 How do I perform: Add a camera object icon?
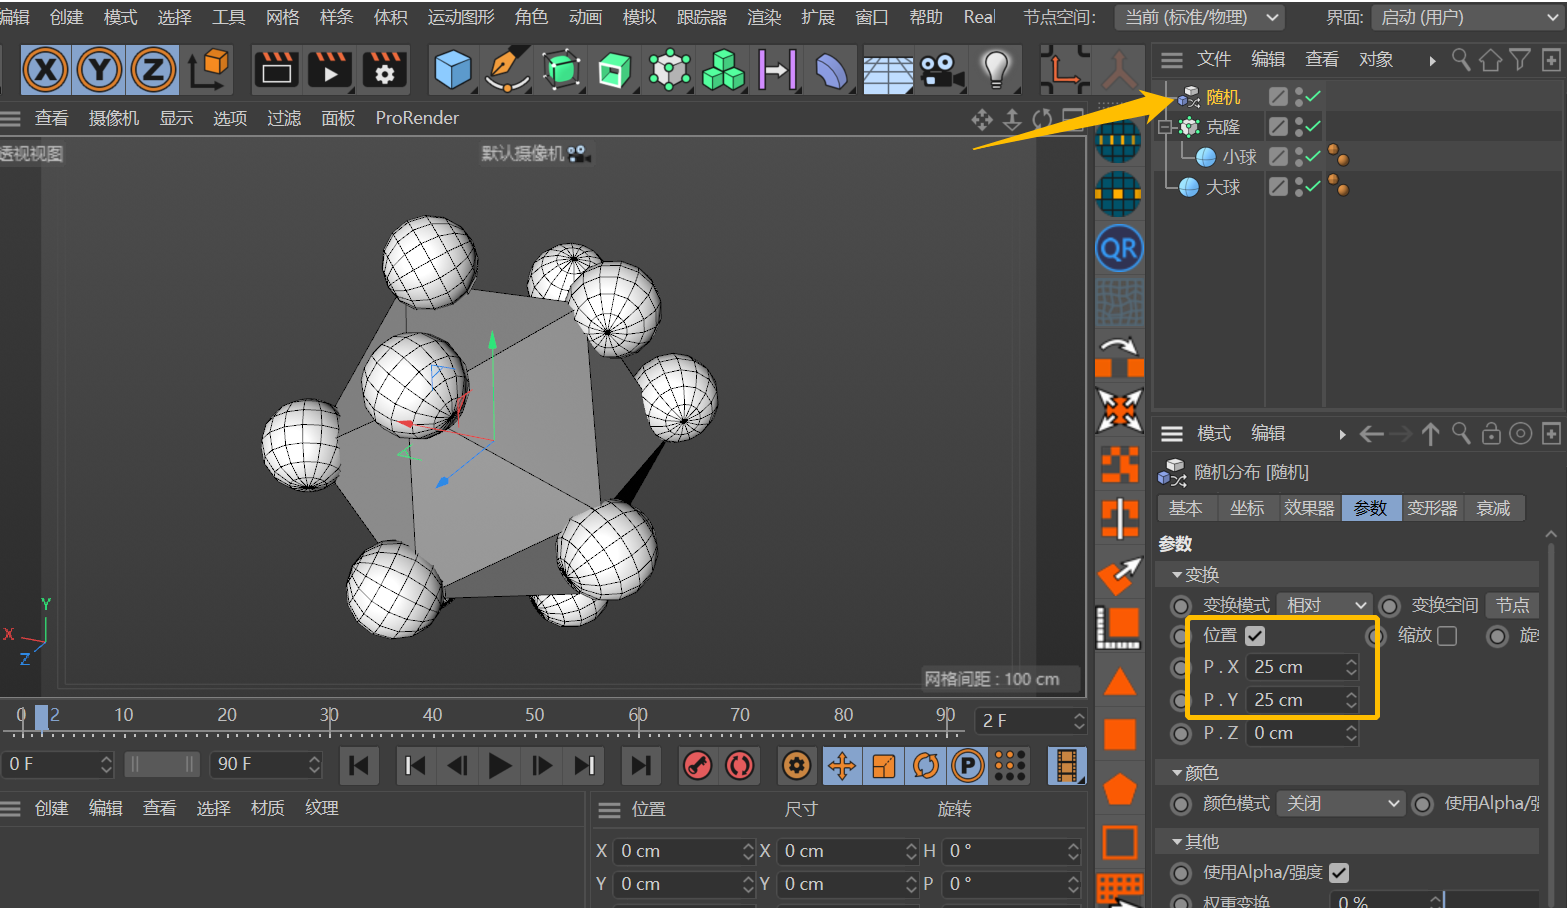point(942,70)
